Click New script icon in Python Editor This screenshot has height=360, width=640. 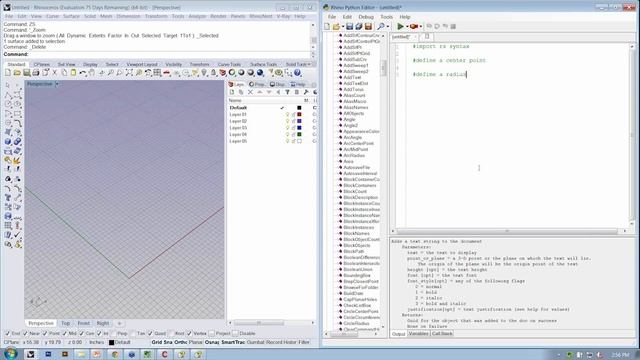pos(327,27)
